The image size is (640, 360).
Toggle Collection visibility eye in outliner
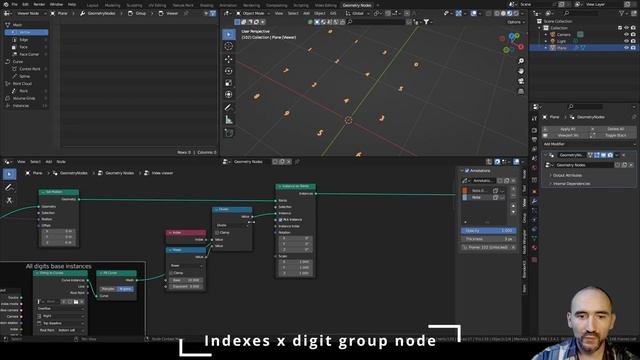tap(626, 28)
